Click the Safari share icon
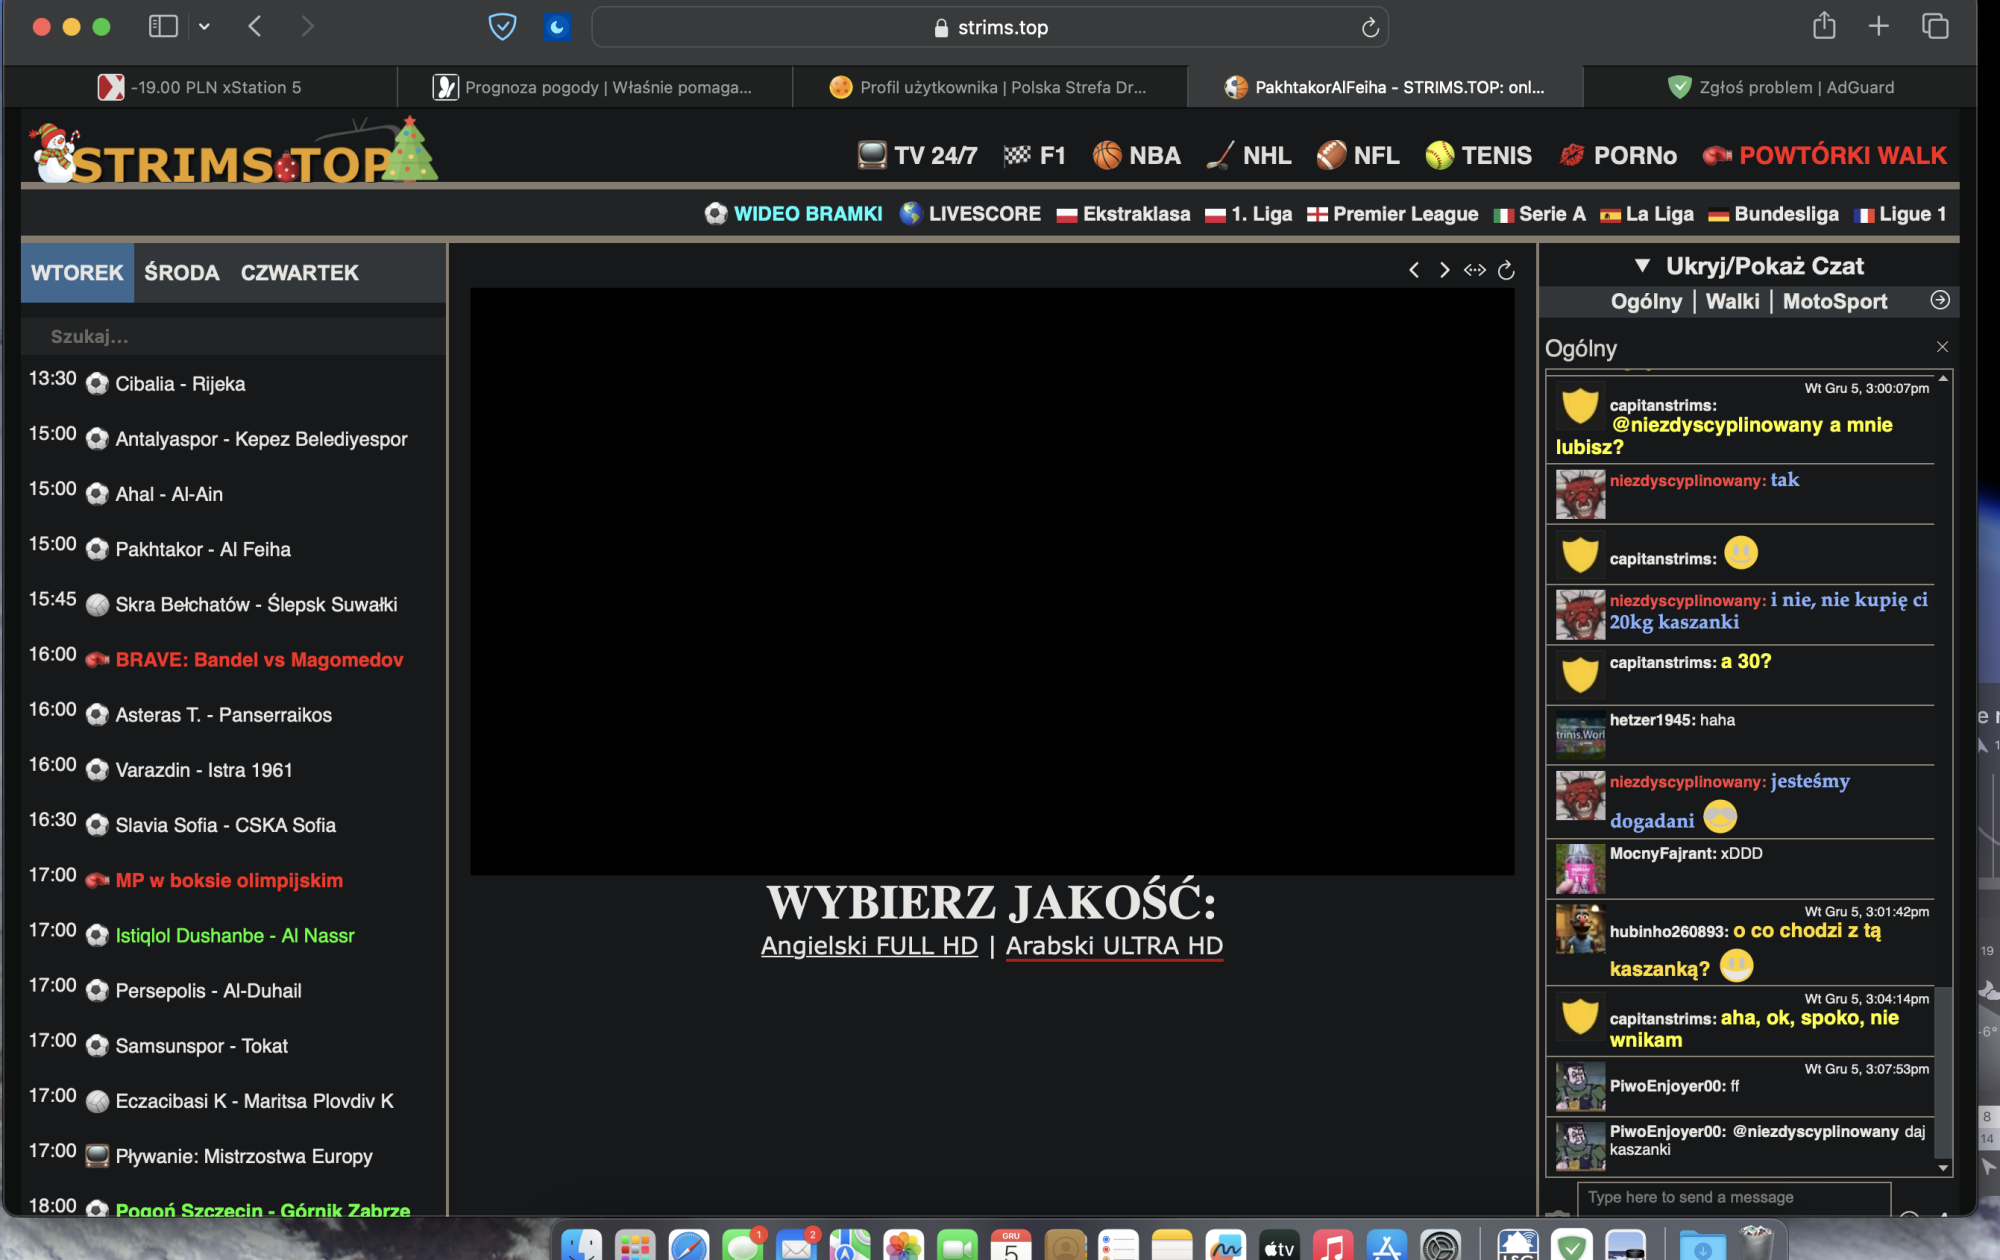The height and width of the screenshot is (1260, 2000). pyautogui.click(x=1824, y=27)
